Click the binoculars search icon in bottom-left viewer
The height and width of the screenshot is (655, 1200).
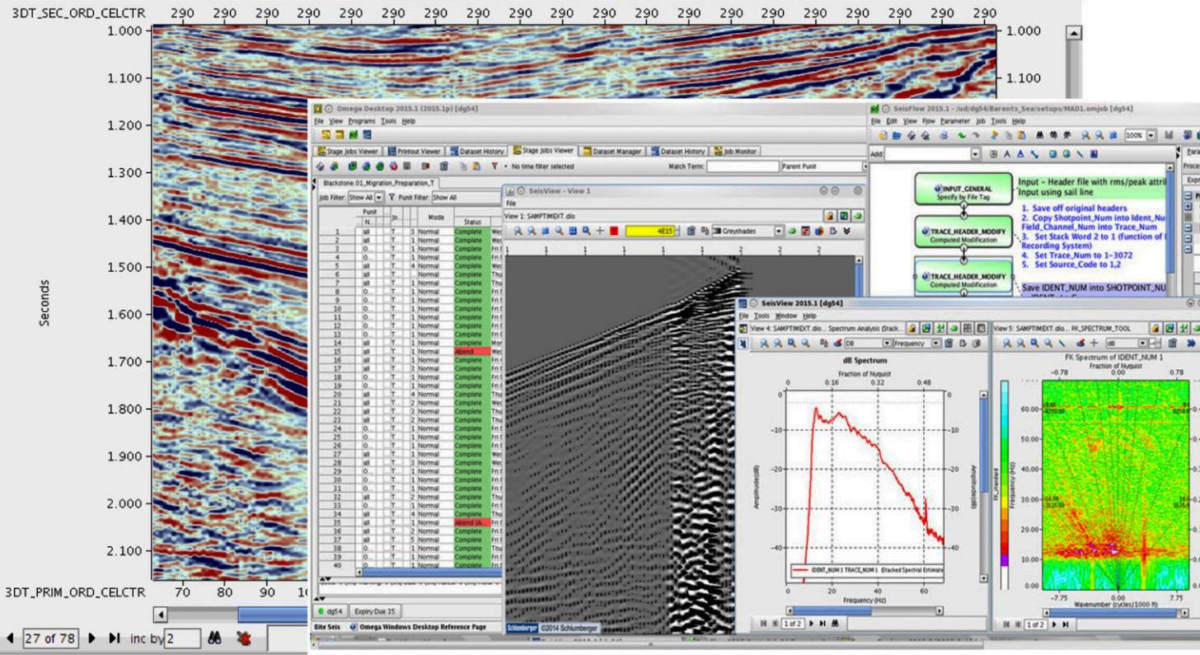coord(214,637)
